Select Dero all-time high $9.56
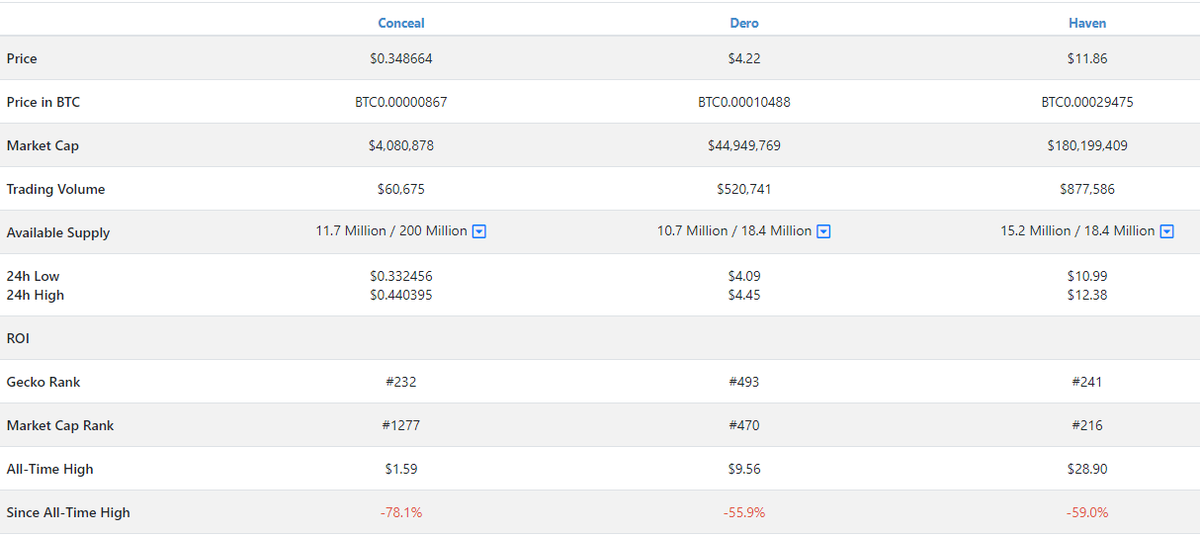This screenshot has width=1200, height=537. [x=744, y=469]
